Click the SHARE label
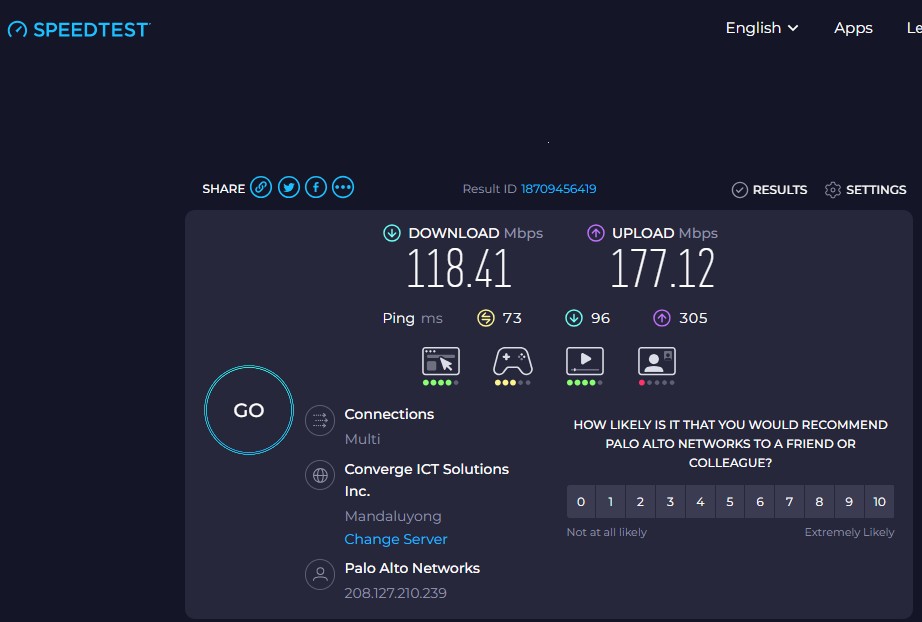 pyautogui.click(x=223, y=189)
